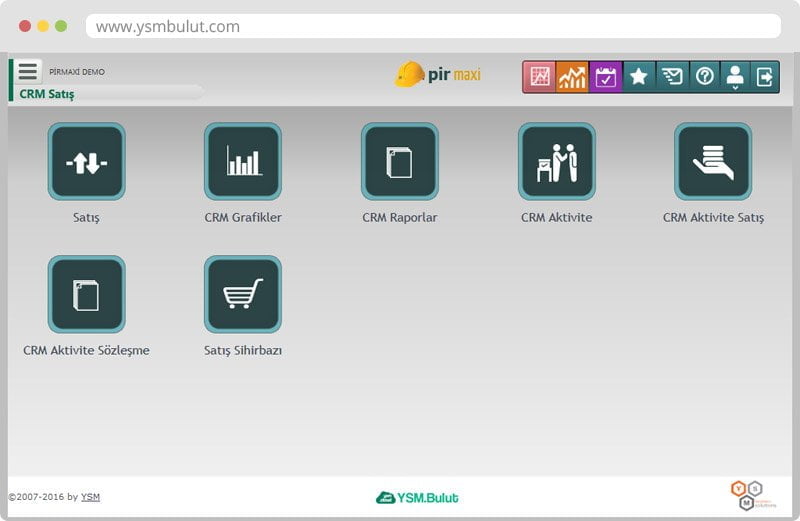Viewport: 800px width, 521px height.
Task: Click the YSM.Bulut footer logo
Action: click(417, 497)
